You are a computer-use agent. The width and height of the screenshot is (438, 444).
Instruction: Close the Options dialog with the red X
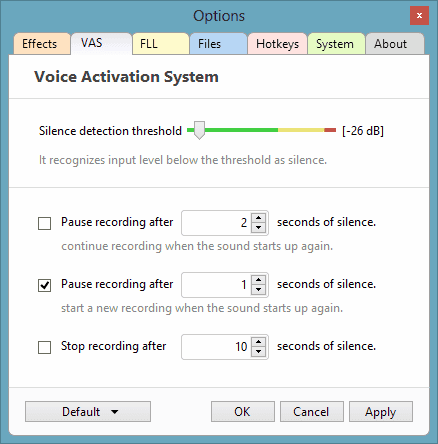coord(419,15)
